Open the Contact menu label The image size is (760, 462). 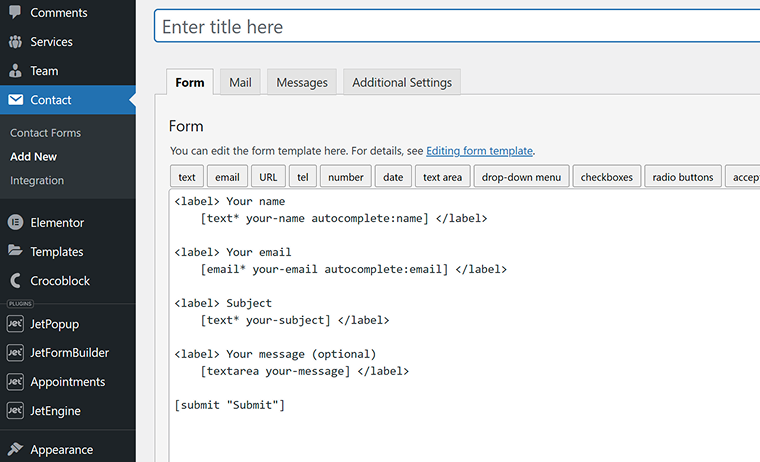pyautogui.click(x=50, y=100)
